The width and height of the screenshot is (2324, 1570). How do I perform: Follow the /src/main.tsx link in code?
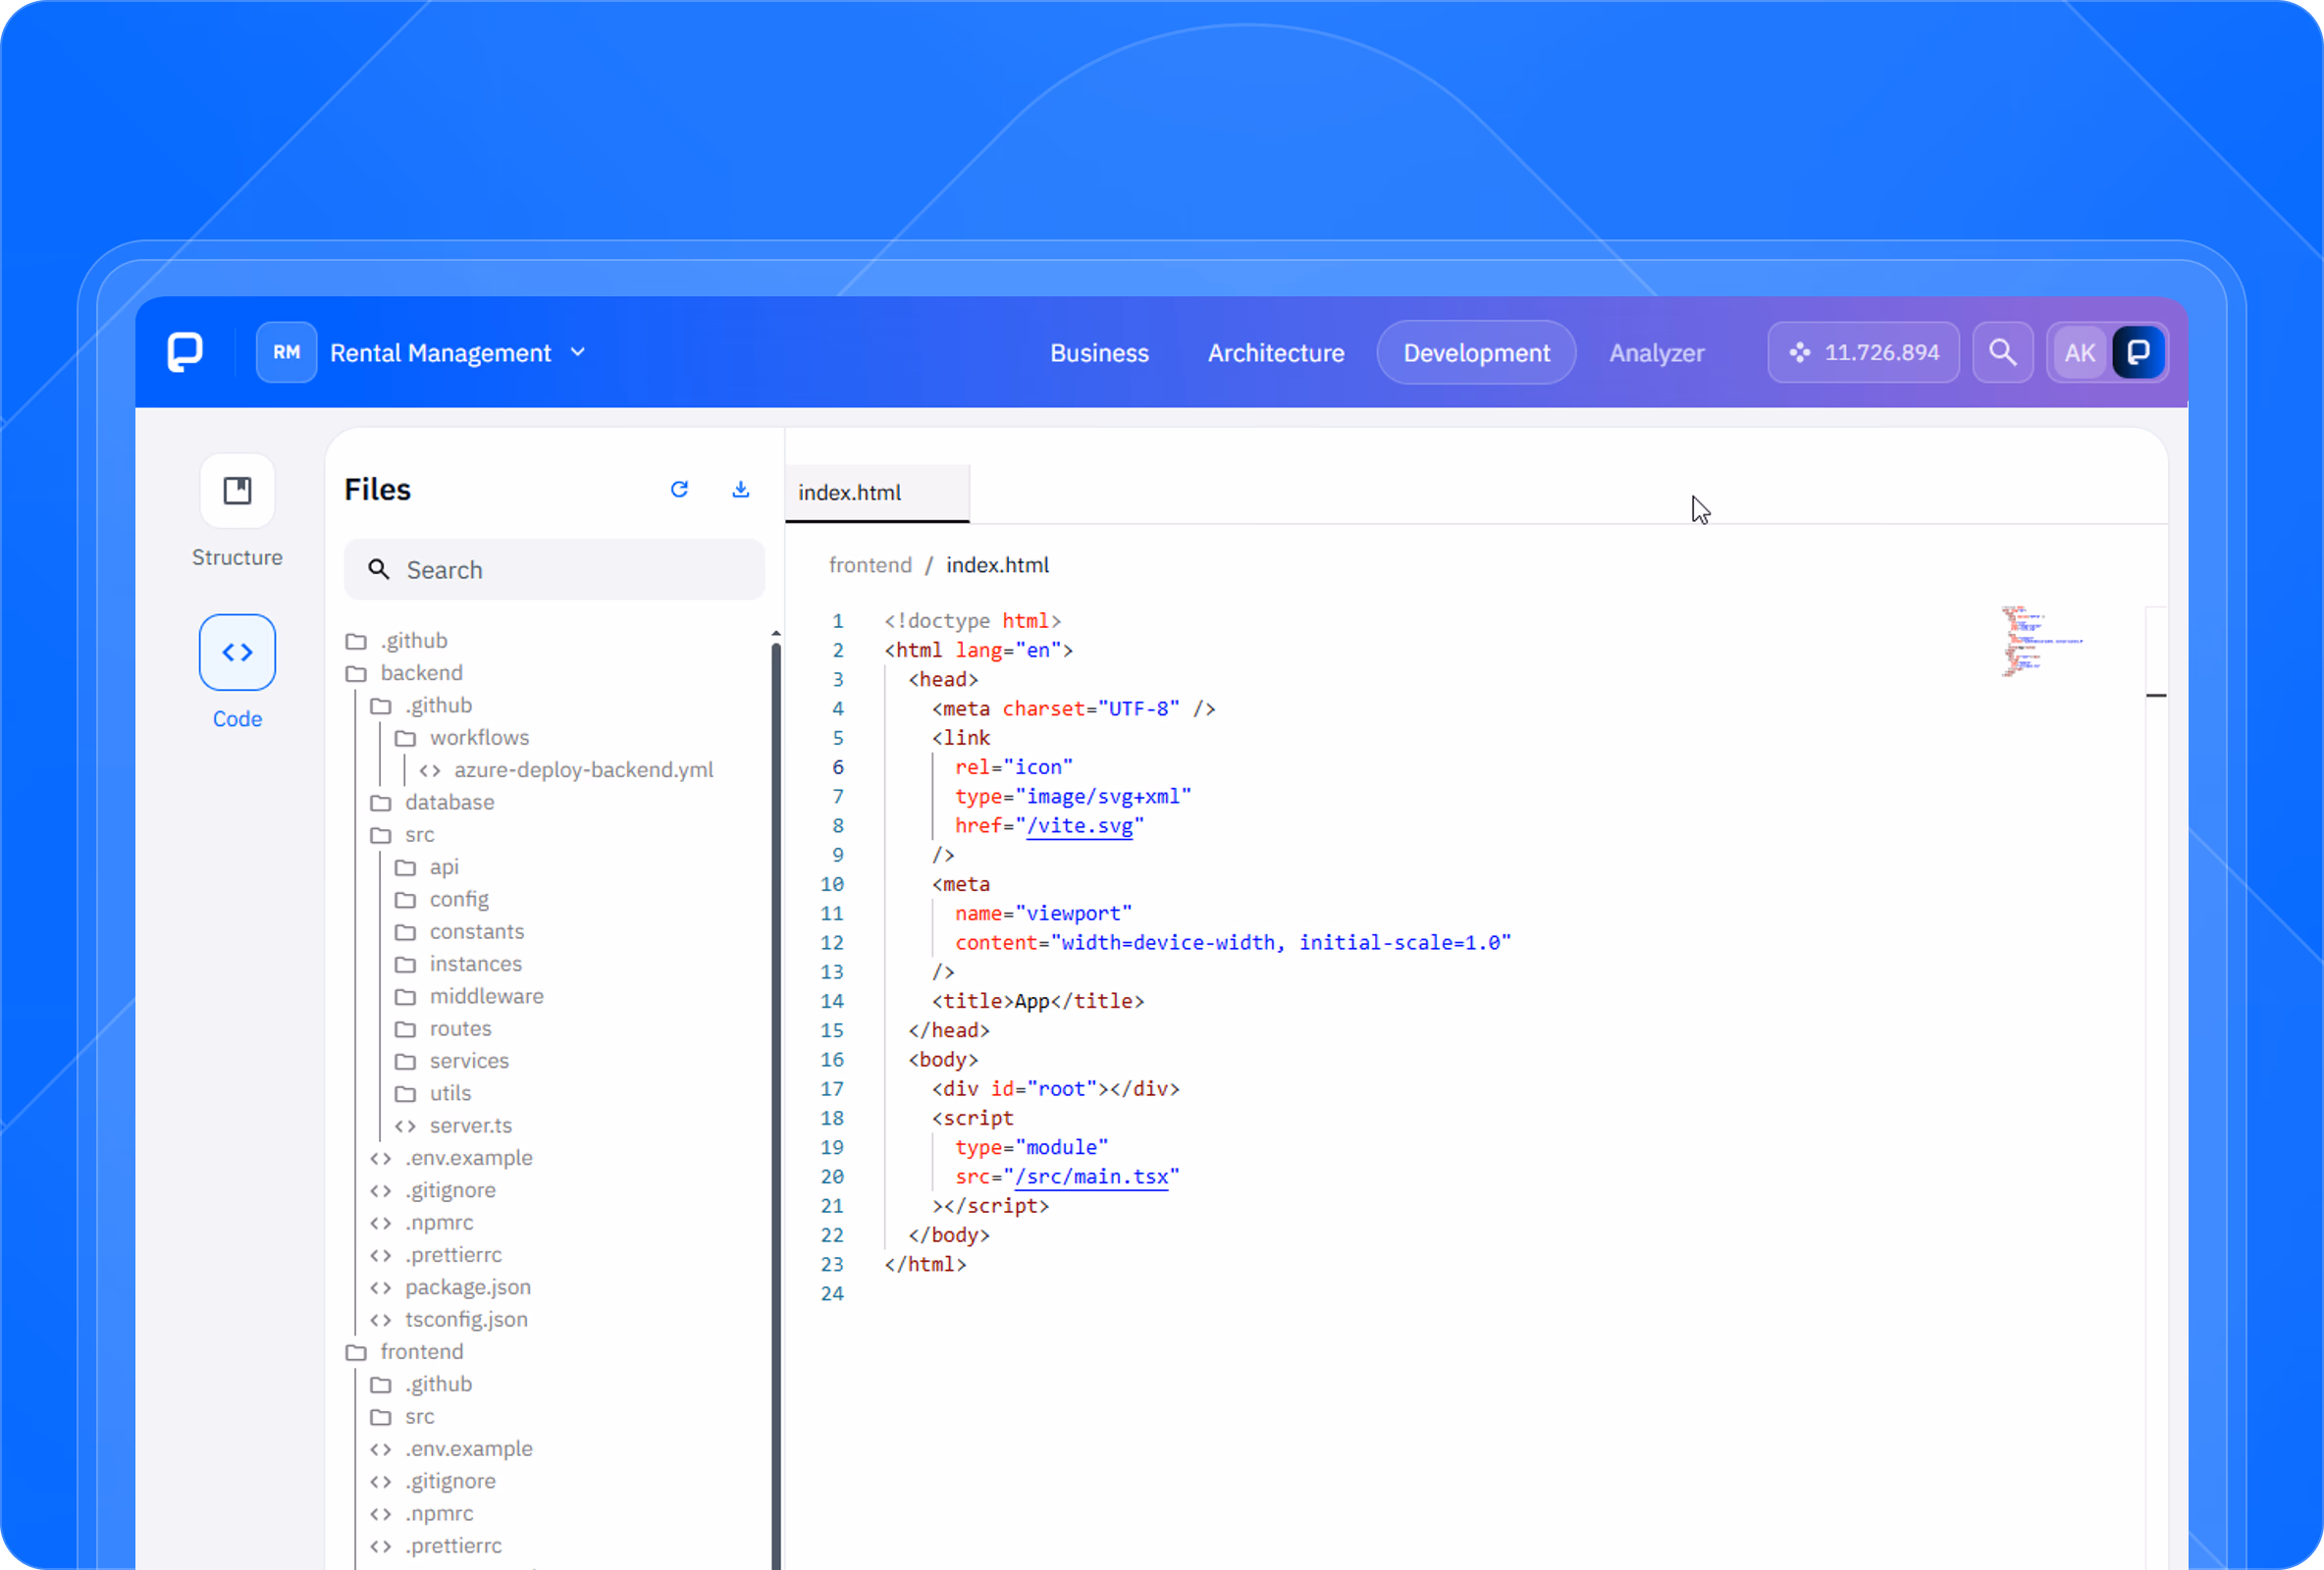click(x=1091, y=1177)
